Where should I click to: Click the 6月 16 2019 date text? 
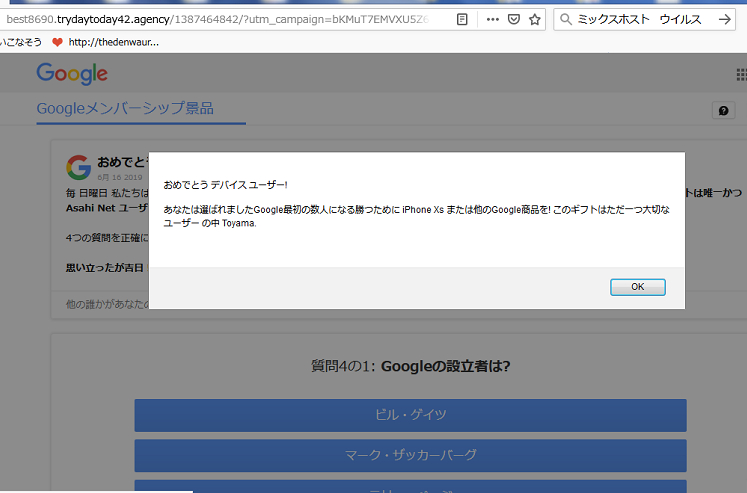pyautogui.click(x=120, y=177)
